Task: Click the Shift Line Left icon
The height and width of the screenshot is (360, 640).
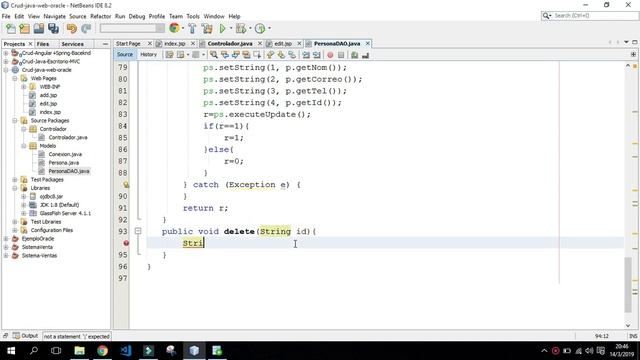Action: point(306,55)
